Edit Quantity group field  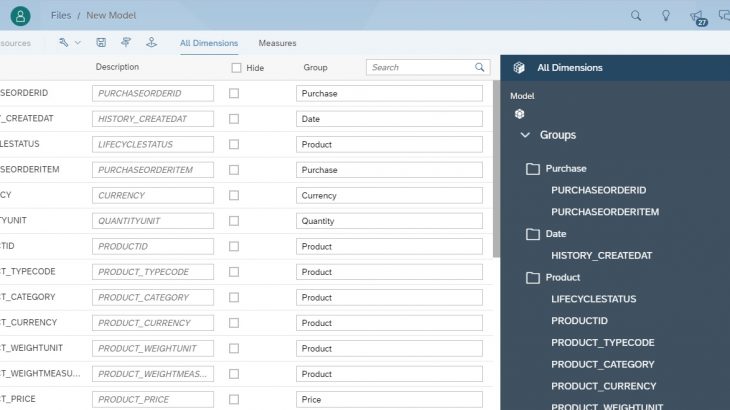point(389,221)
